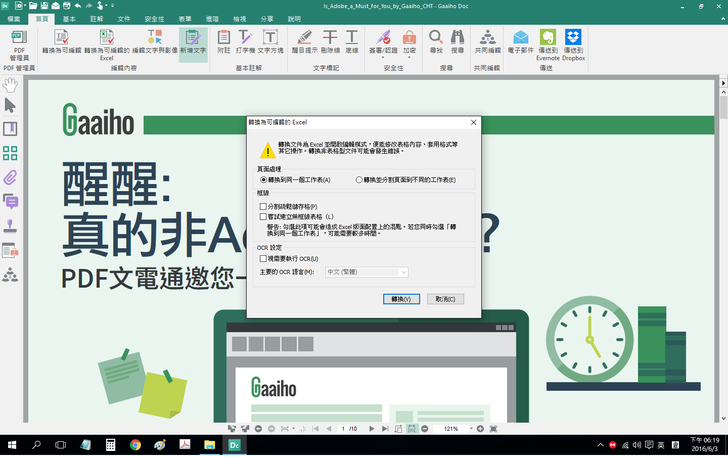Image resolution: width=728 pixels, height=457 pixels.
Task: Expand the 主要的 OCR 語言 dropdown
Action: [403, 272]
